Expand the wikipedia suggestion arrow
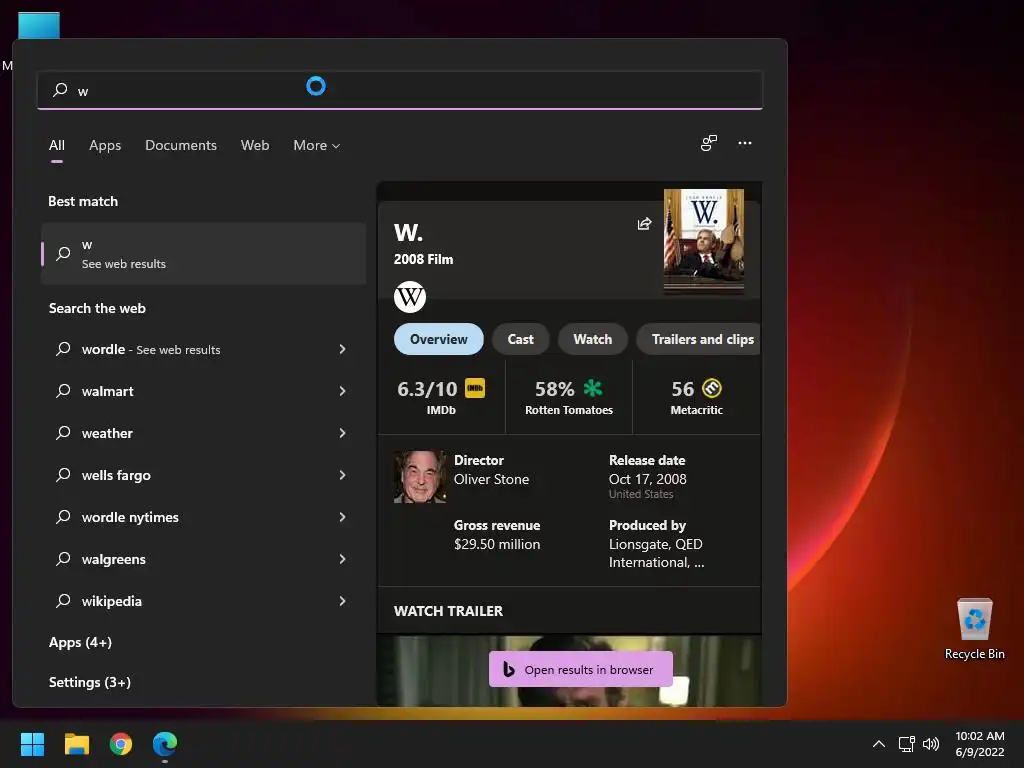Viewport: 1024px width, 768px height. 342,601
